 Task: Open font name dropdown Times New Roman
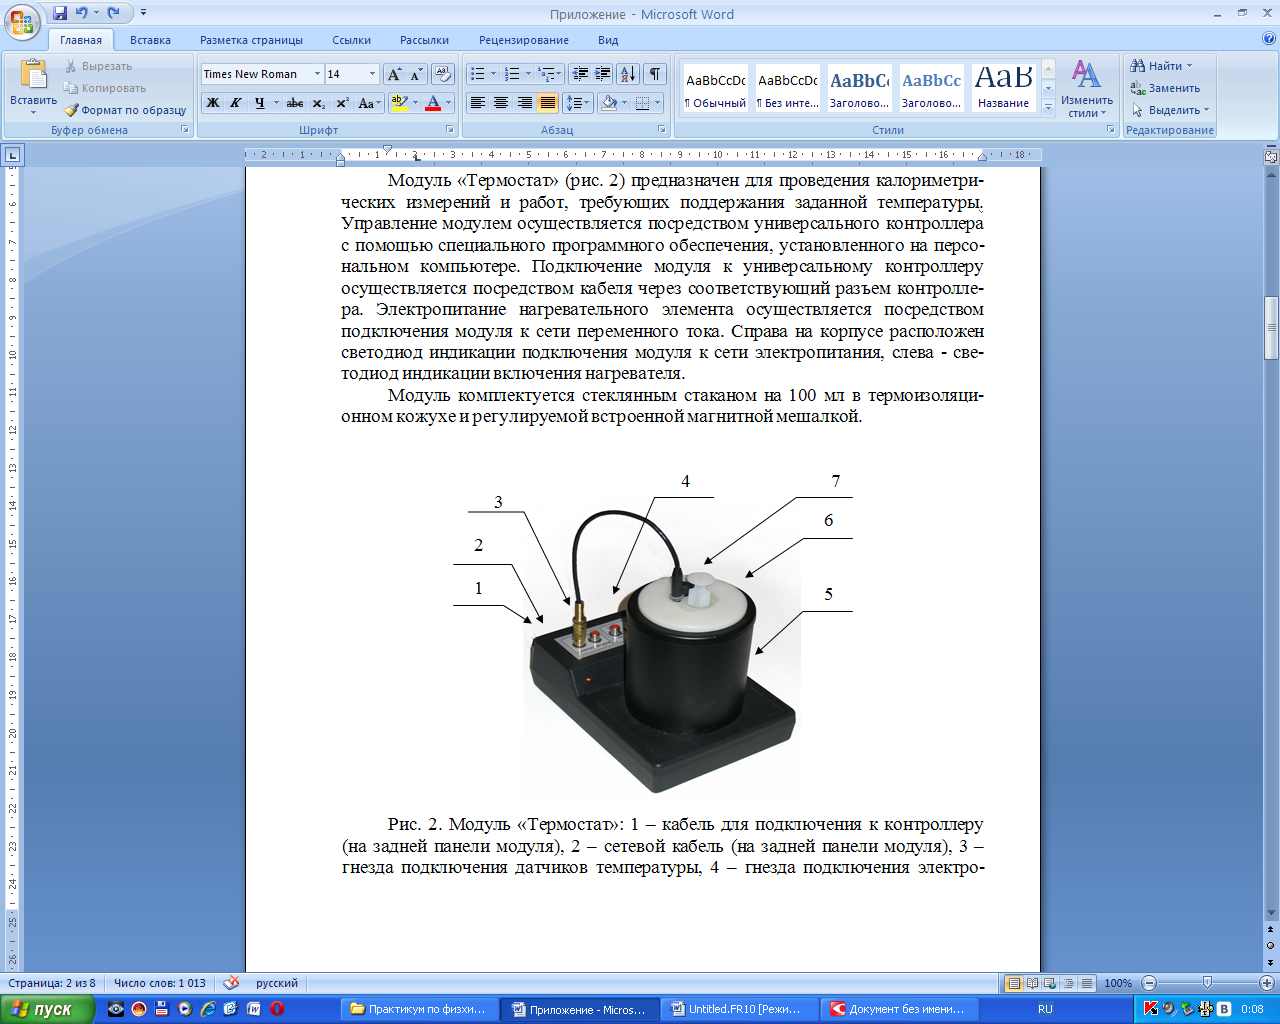pyautogui.click(x=318, y=74)
